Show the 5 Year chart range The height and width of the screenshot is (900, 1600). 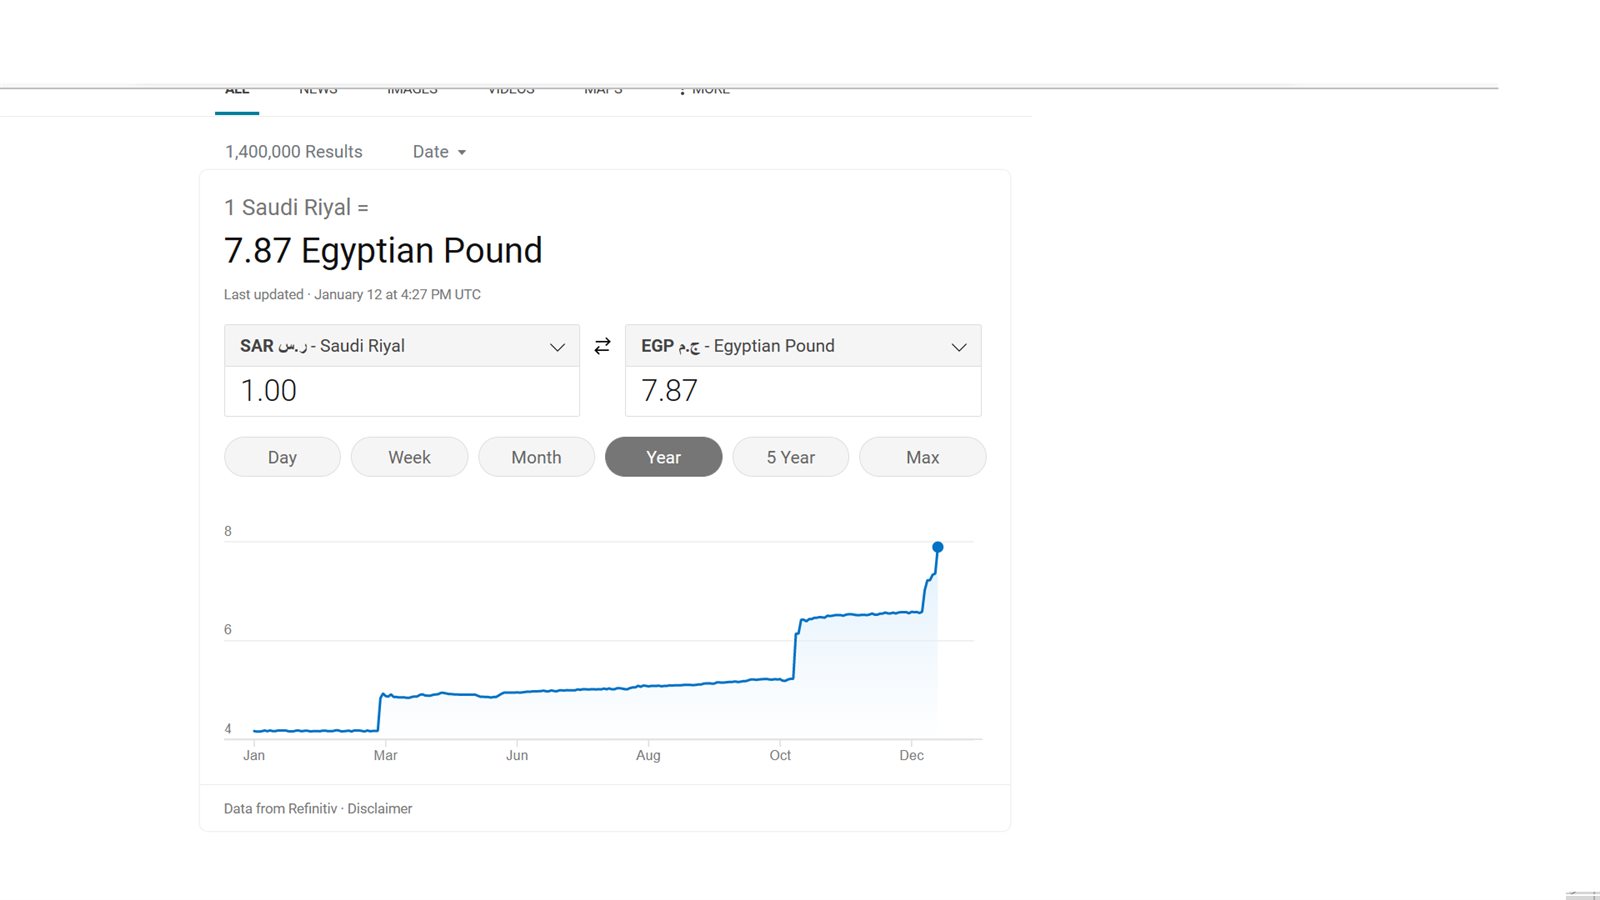(790, 457)
